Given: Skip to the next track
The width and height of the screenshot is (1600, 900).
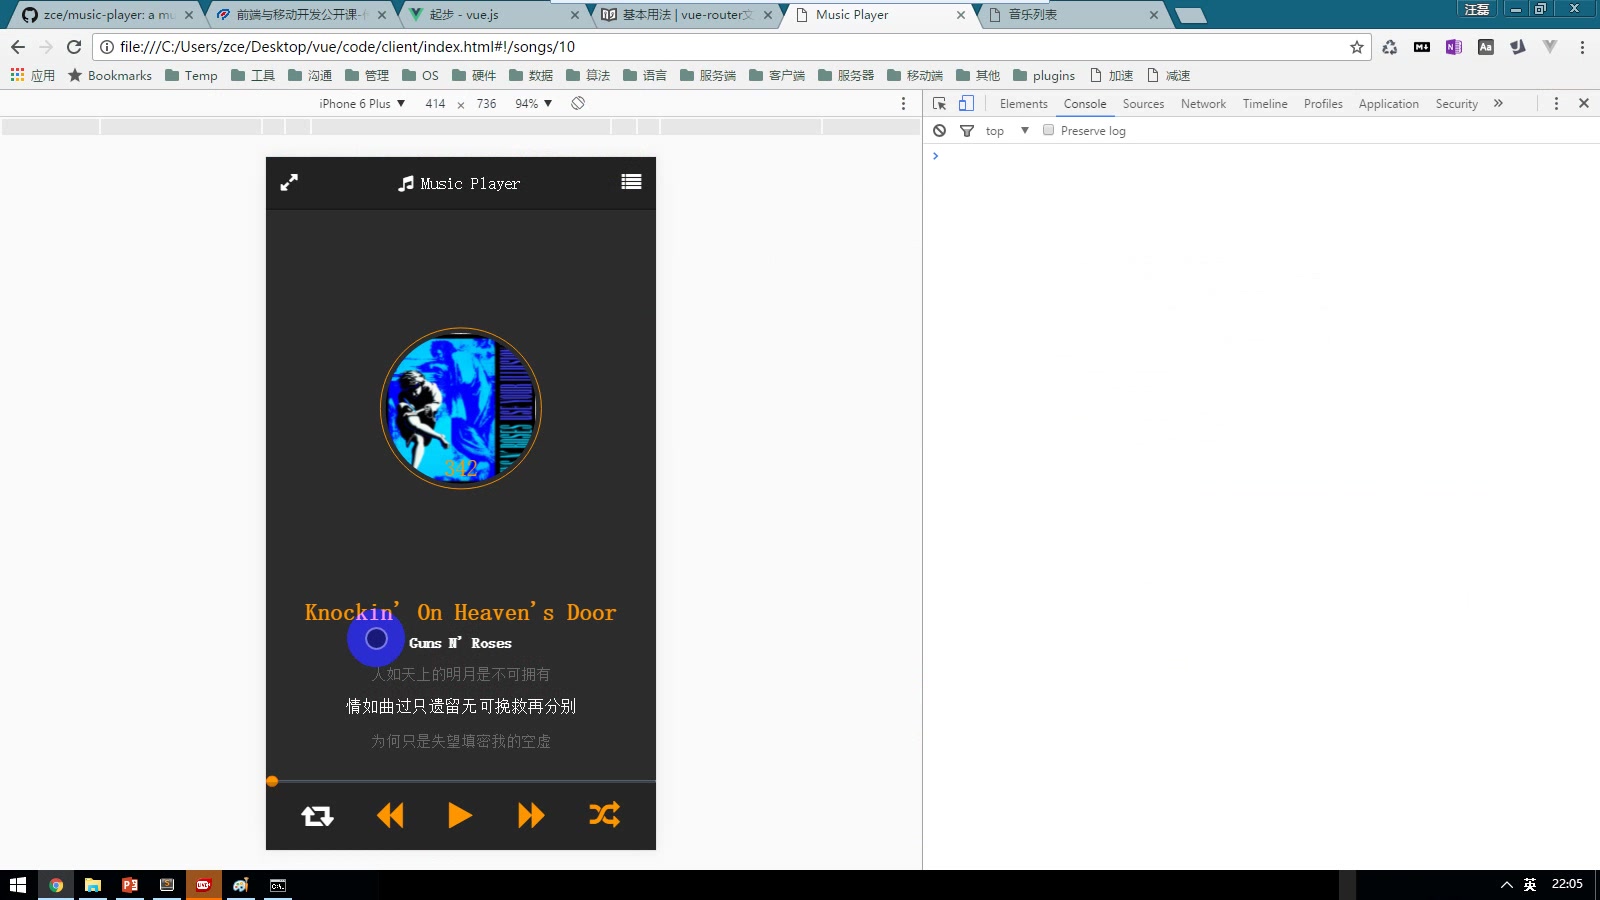Looking at the screenshot, I should click(531, 815).
